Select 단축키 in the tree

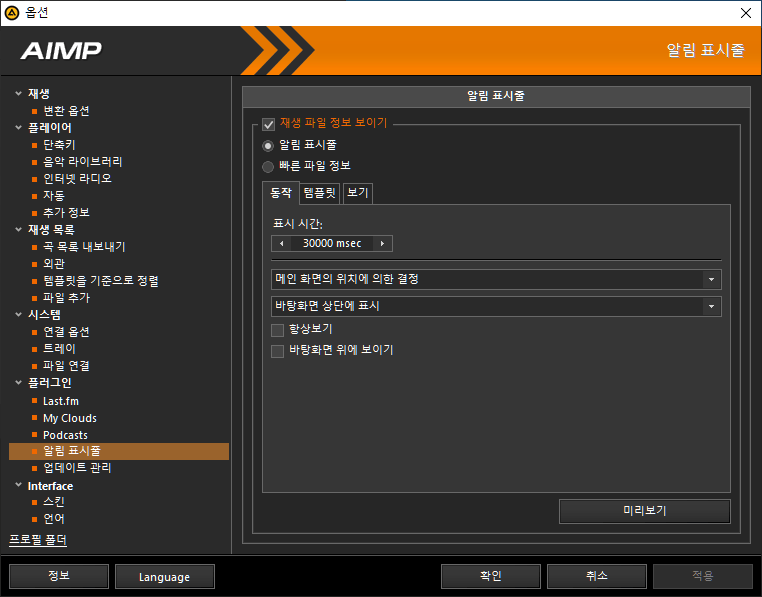[59, 145]
